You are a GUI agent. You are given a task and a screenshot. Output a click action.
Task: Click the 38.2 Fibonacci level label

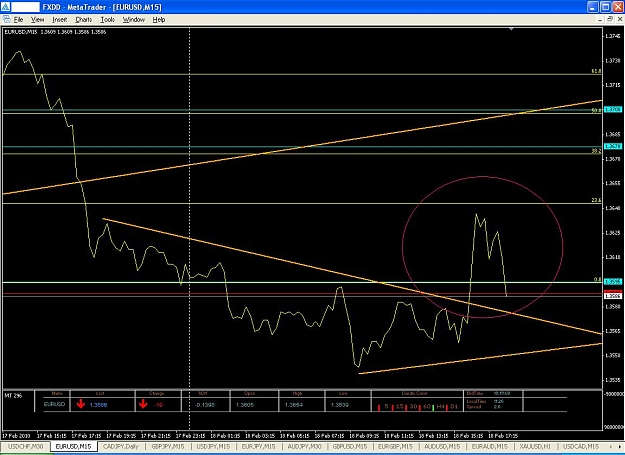pyautogui.click(x=596, y=151)
